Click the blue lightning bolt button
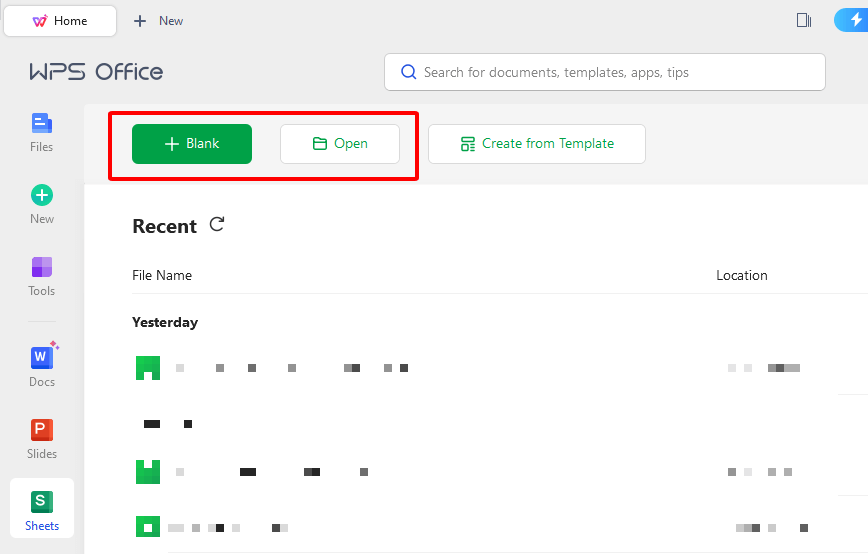This screenshot has height=554, width=868. pos(852,20)
